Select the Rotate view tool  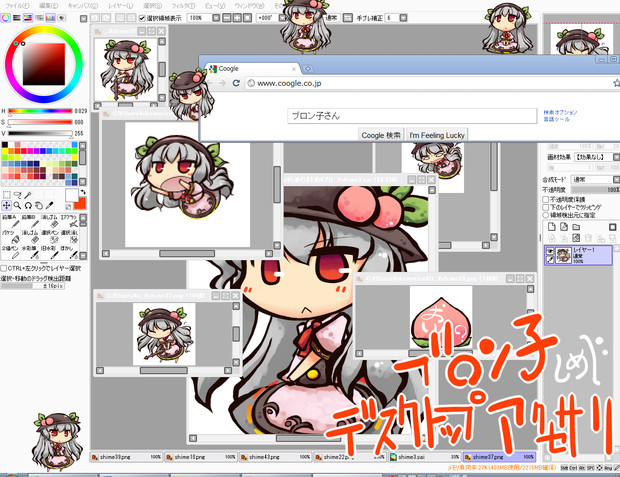pos(28,205)
